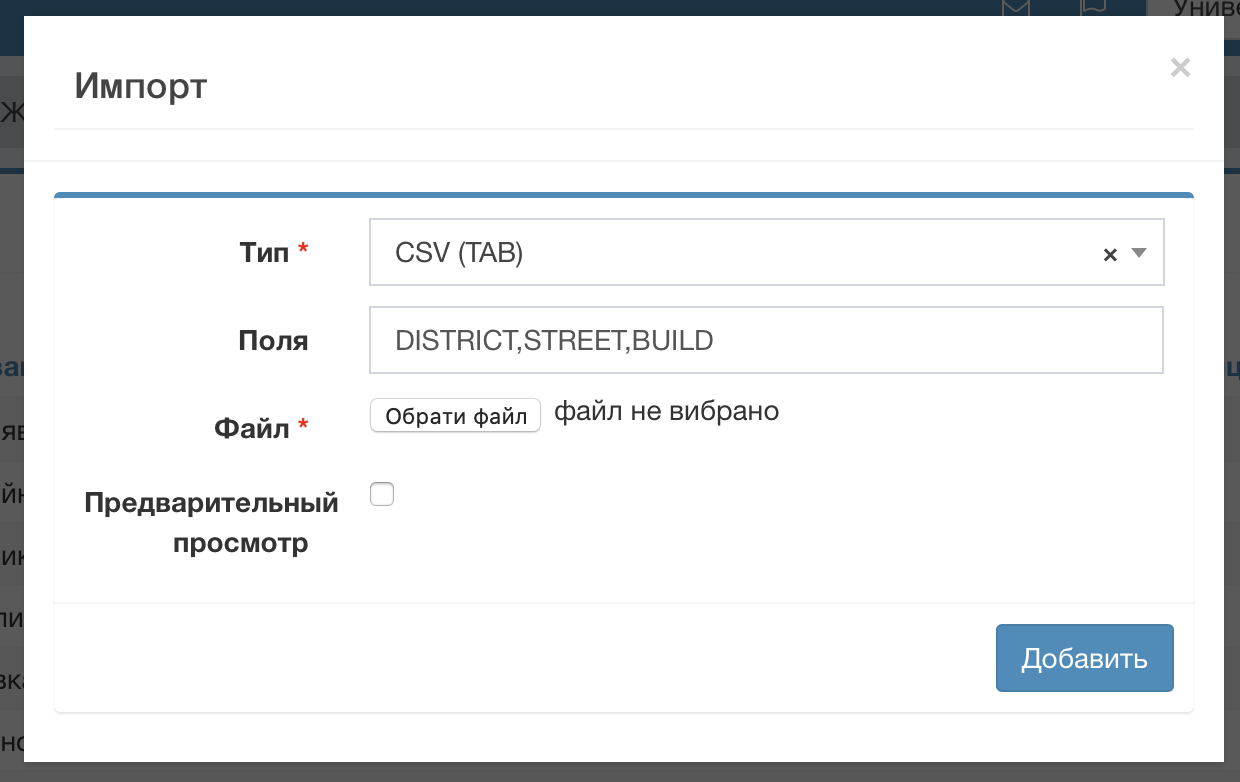Viewport: 1240px width, 782px height.
Task: Click the red asterisk next to Тип
Action: 303,251
